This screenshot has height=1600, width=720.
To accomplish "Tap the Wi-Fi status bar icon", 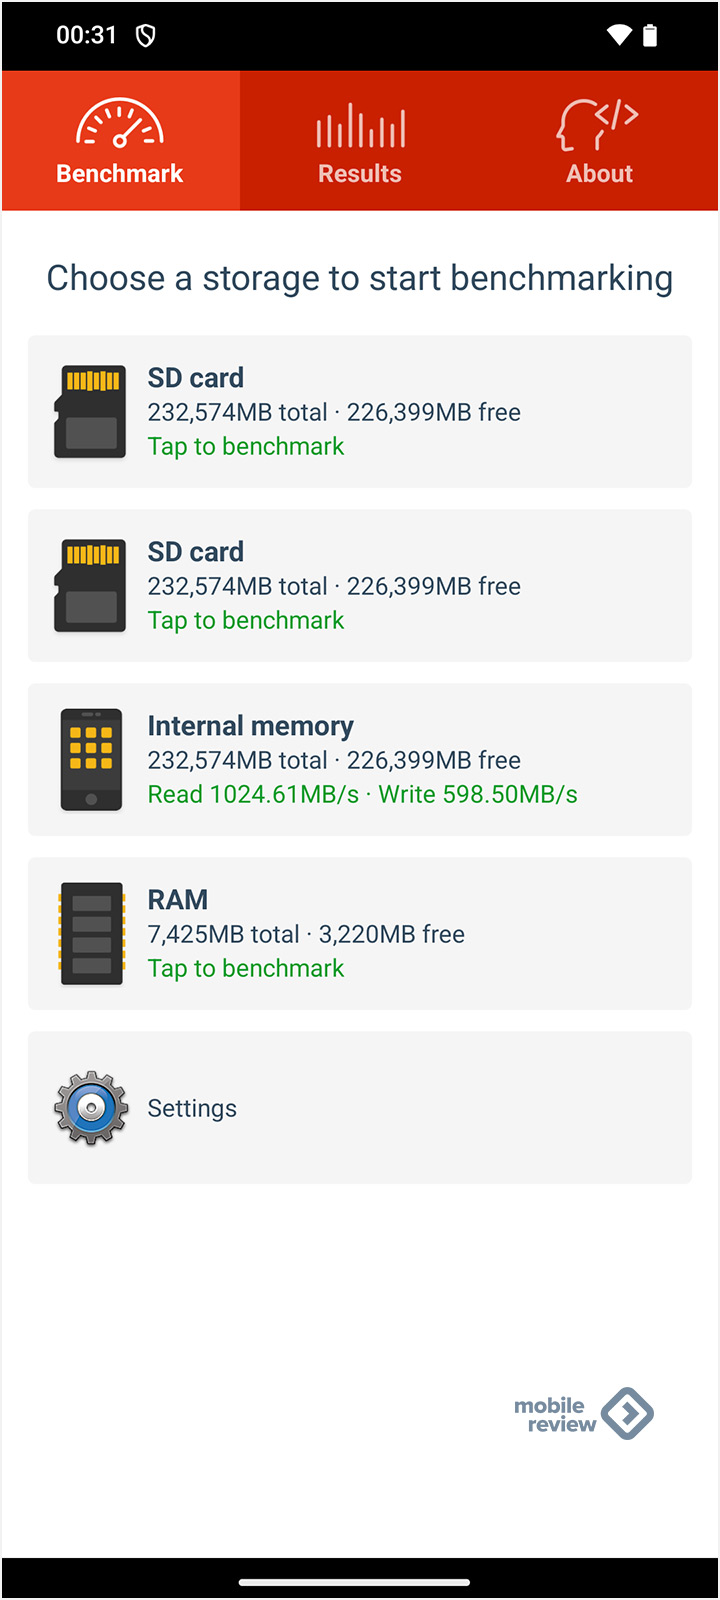I will point(619,36).
